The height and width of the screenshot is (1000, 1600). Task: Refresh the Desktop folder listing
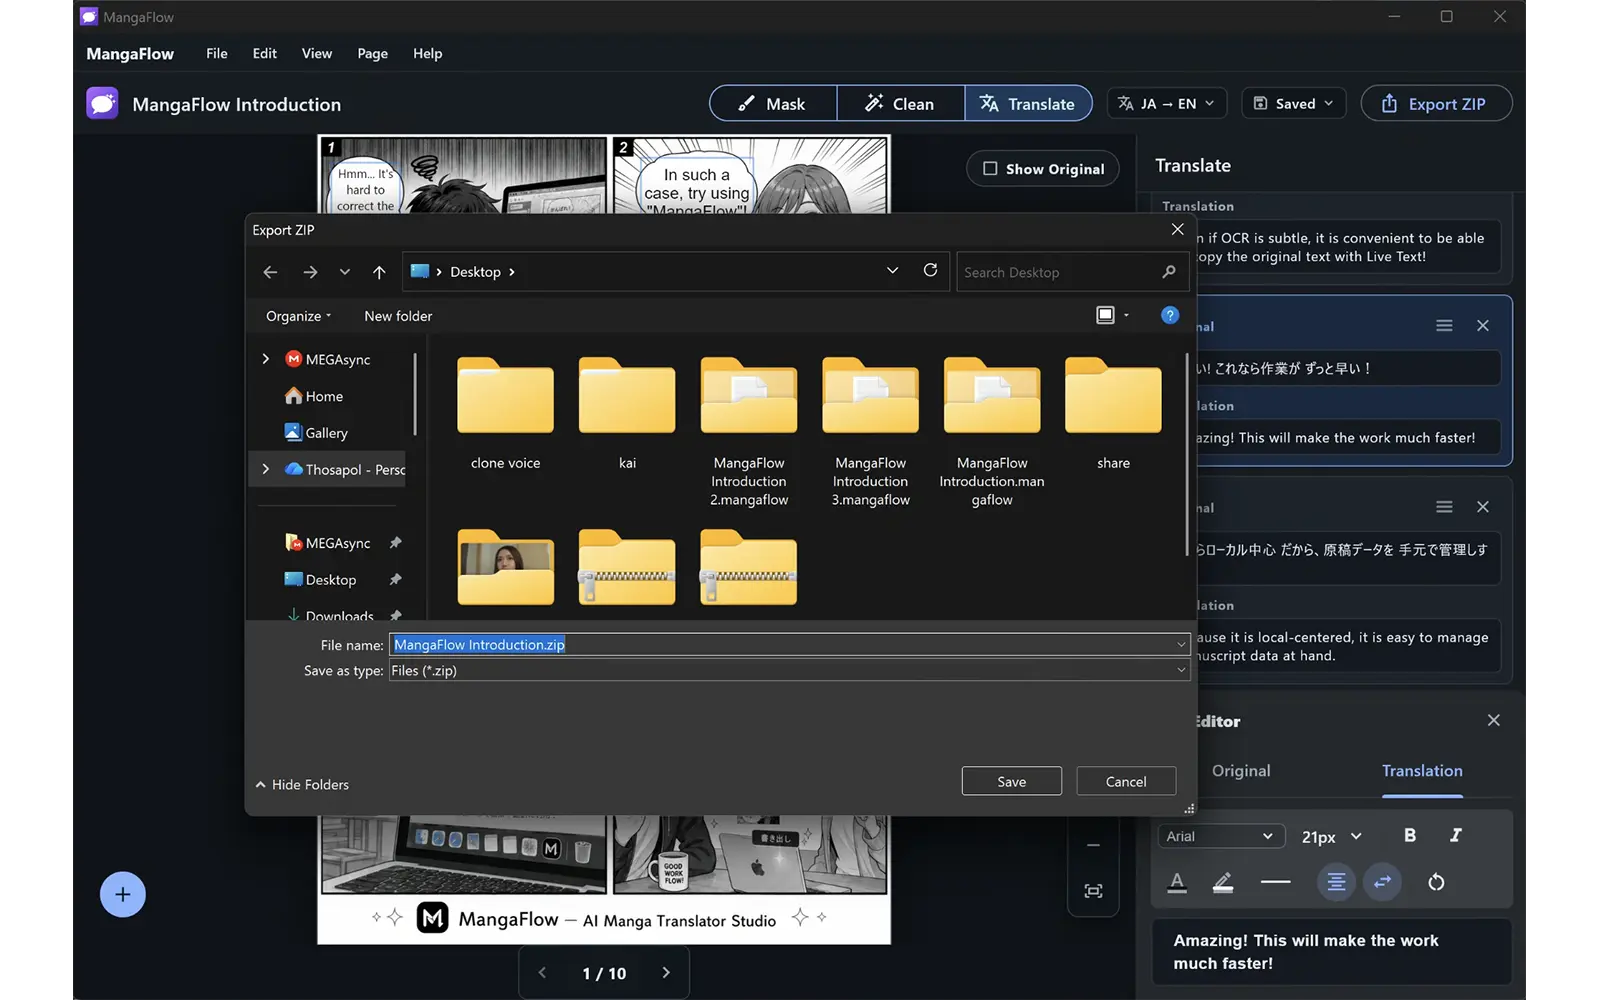[x=930, y=270]
